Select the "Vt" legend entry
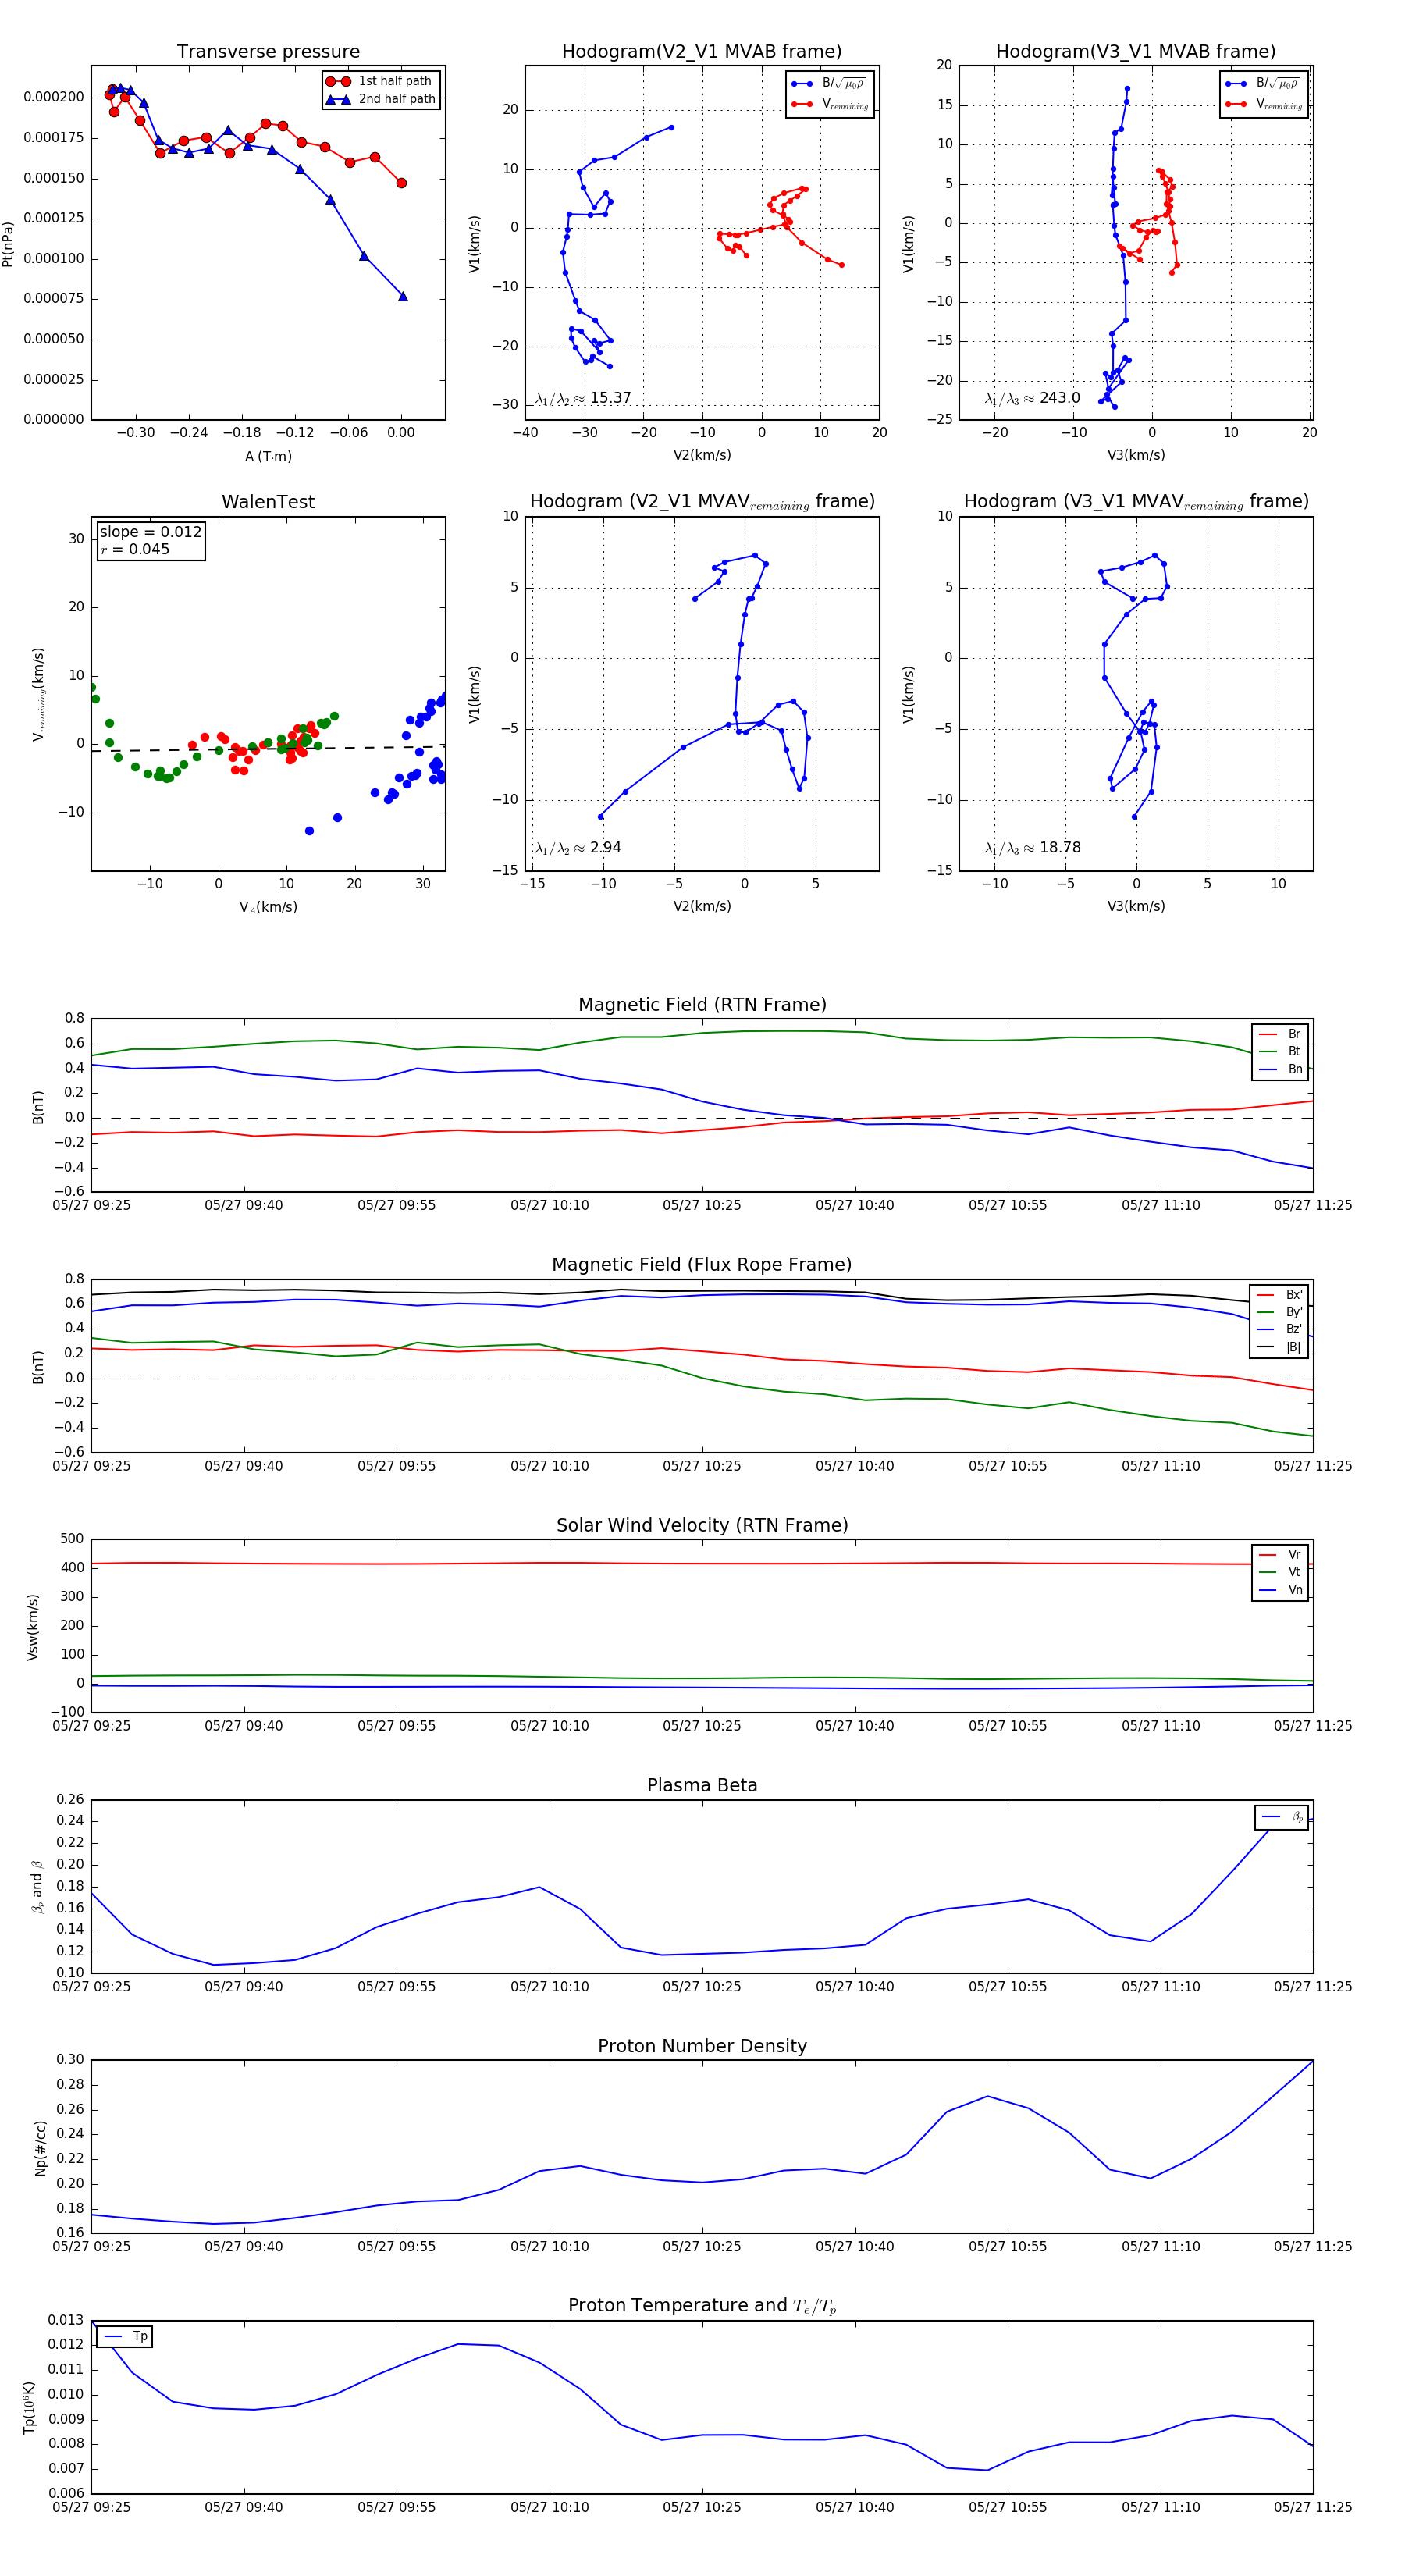The image size is (1405, 2576). (x=1280, y=1572)
